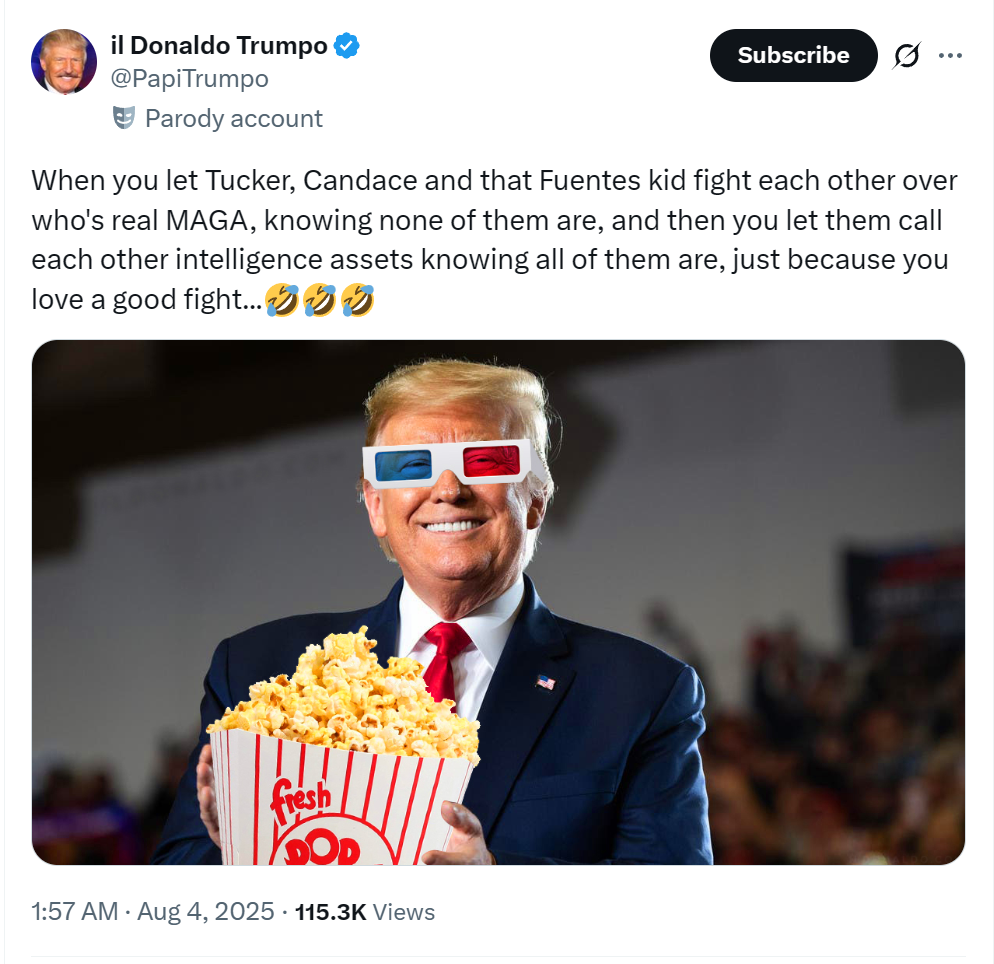Open the il Donaldo Trumpo profile avatar

(63, 61)
